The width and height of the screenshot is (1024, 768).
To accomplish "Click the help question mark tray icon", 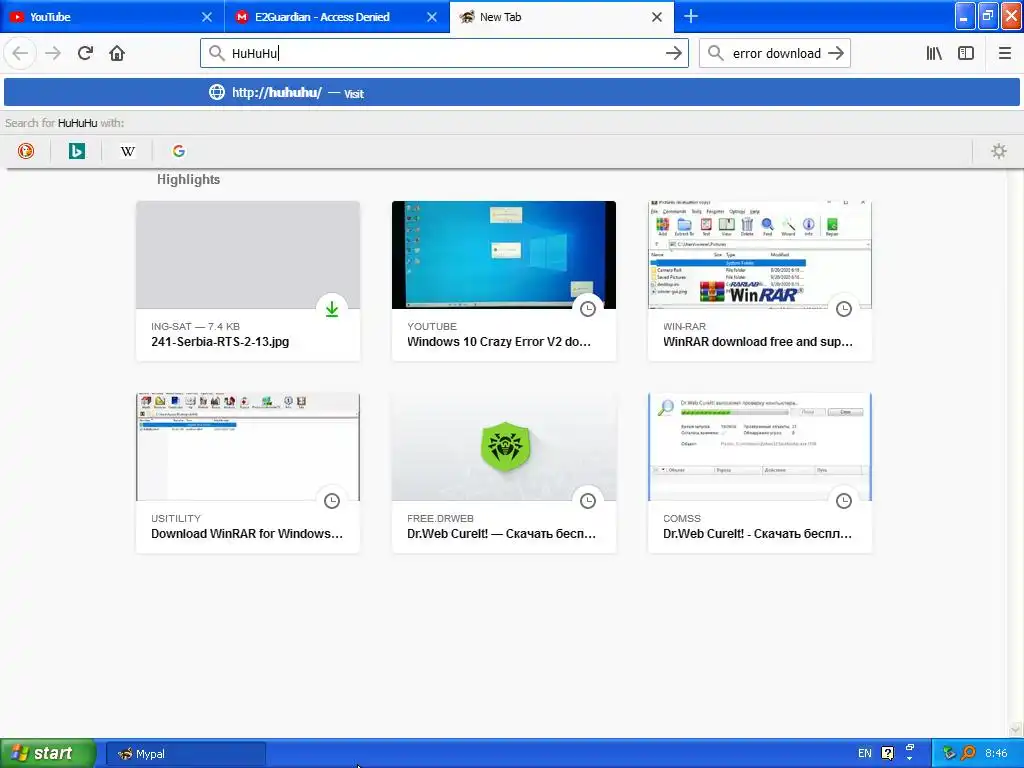I will coord(888,754).
